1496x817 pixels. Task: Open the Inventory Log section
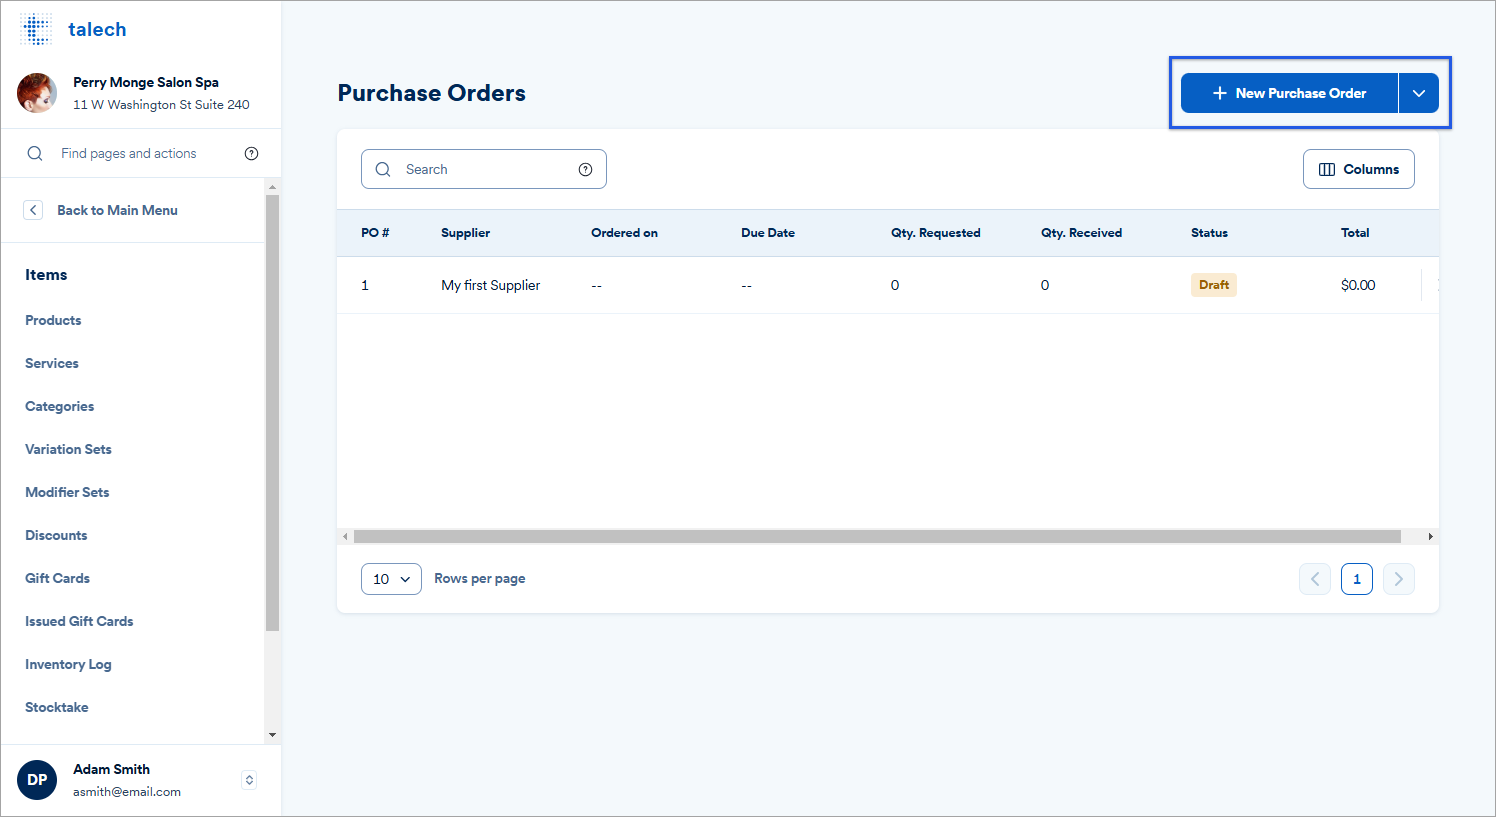point(68,664)
